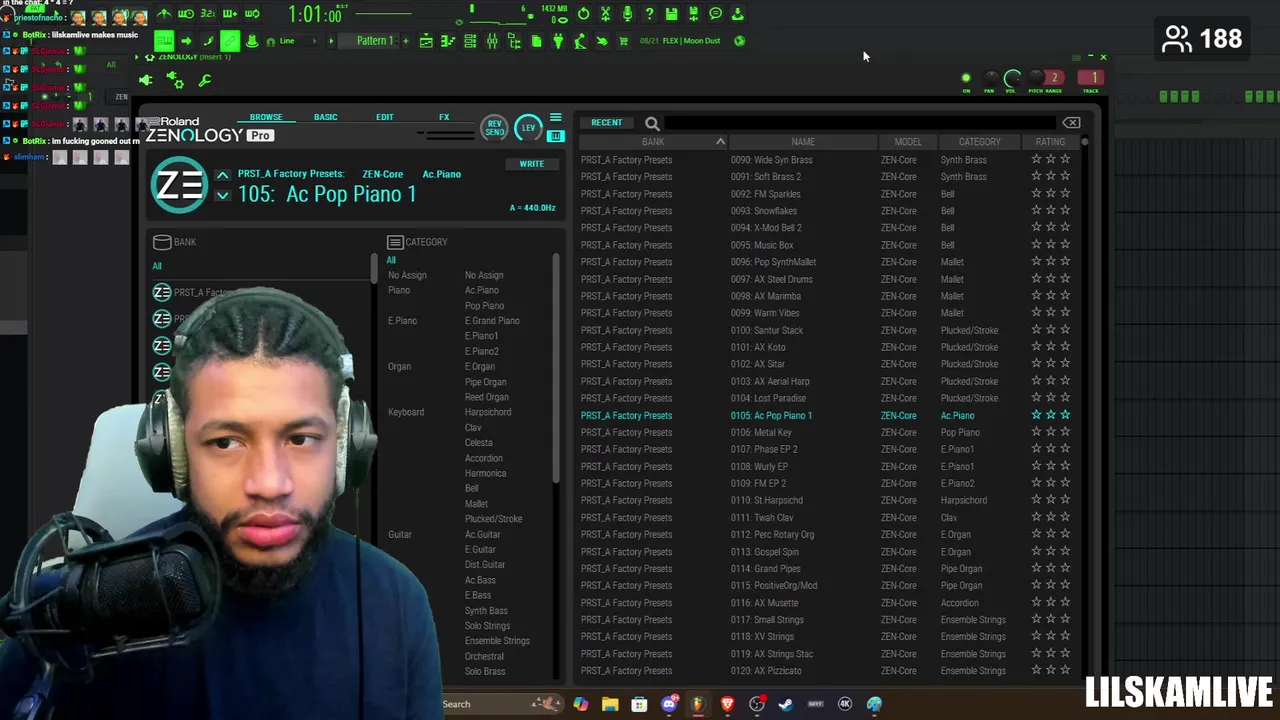This screenshot has width=1280, height=720.
Task: Adjust the plugin PAN knob
Action: tap(990, 78)
